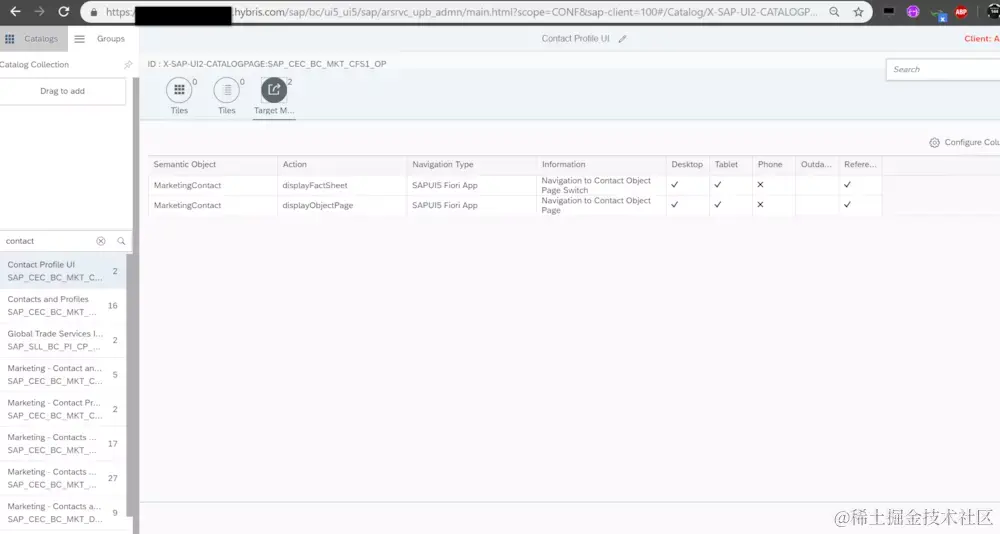Click Phone cross in displayFactSheet row
1000x534 pixels.
pyautogui.click(x=760, y=185)
